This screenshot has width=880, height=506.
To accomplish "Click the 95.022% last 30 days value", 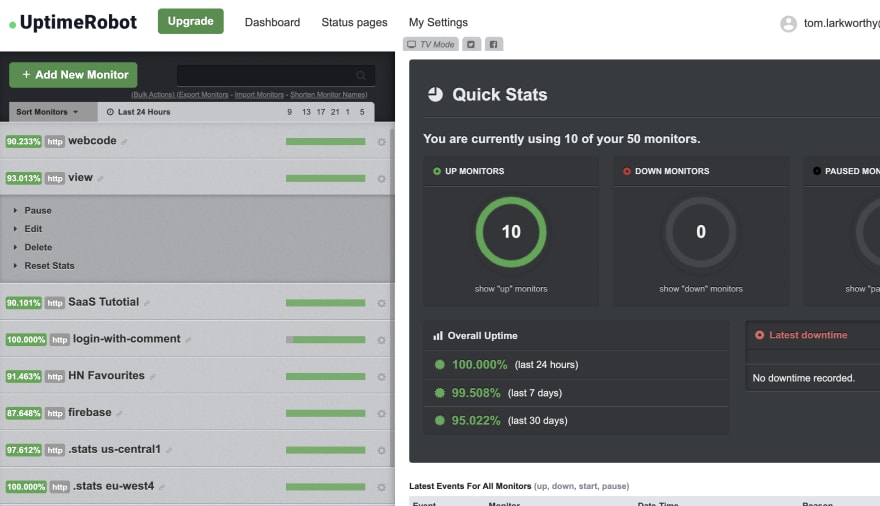I will tap(476, 421).
